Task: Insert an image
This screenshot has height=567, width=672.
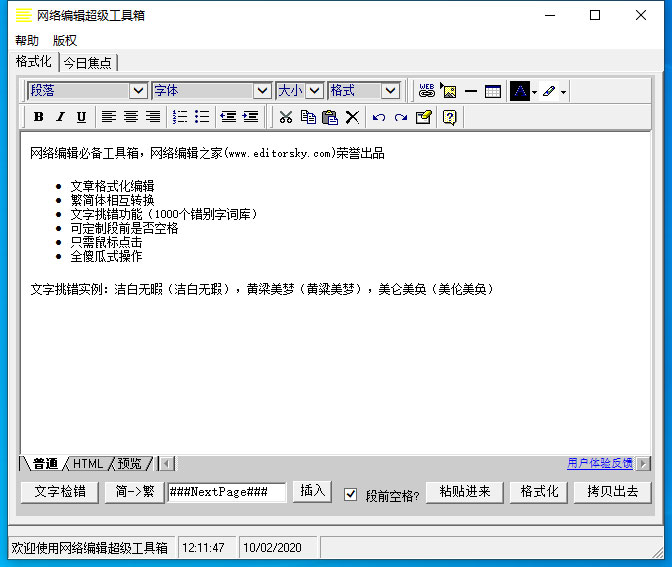Action: [x=449, y=91]
